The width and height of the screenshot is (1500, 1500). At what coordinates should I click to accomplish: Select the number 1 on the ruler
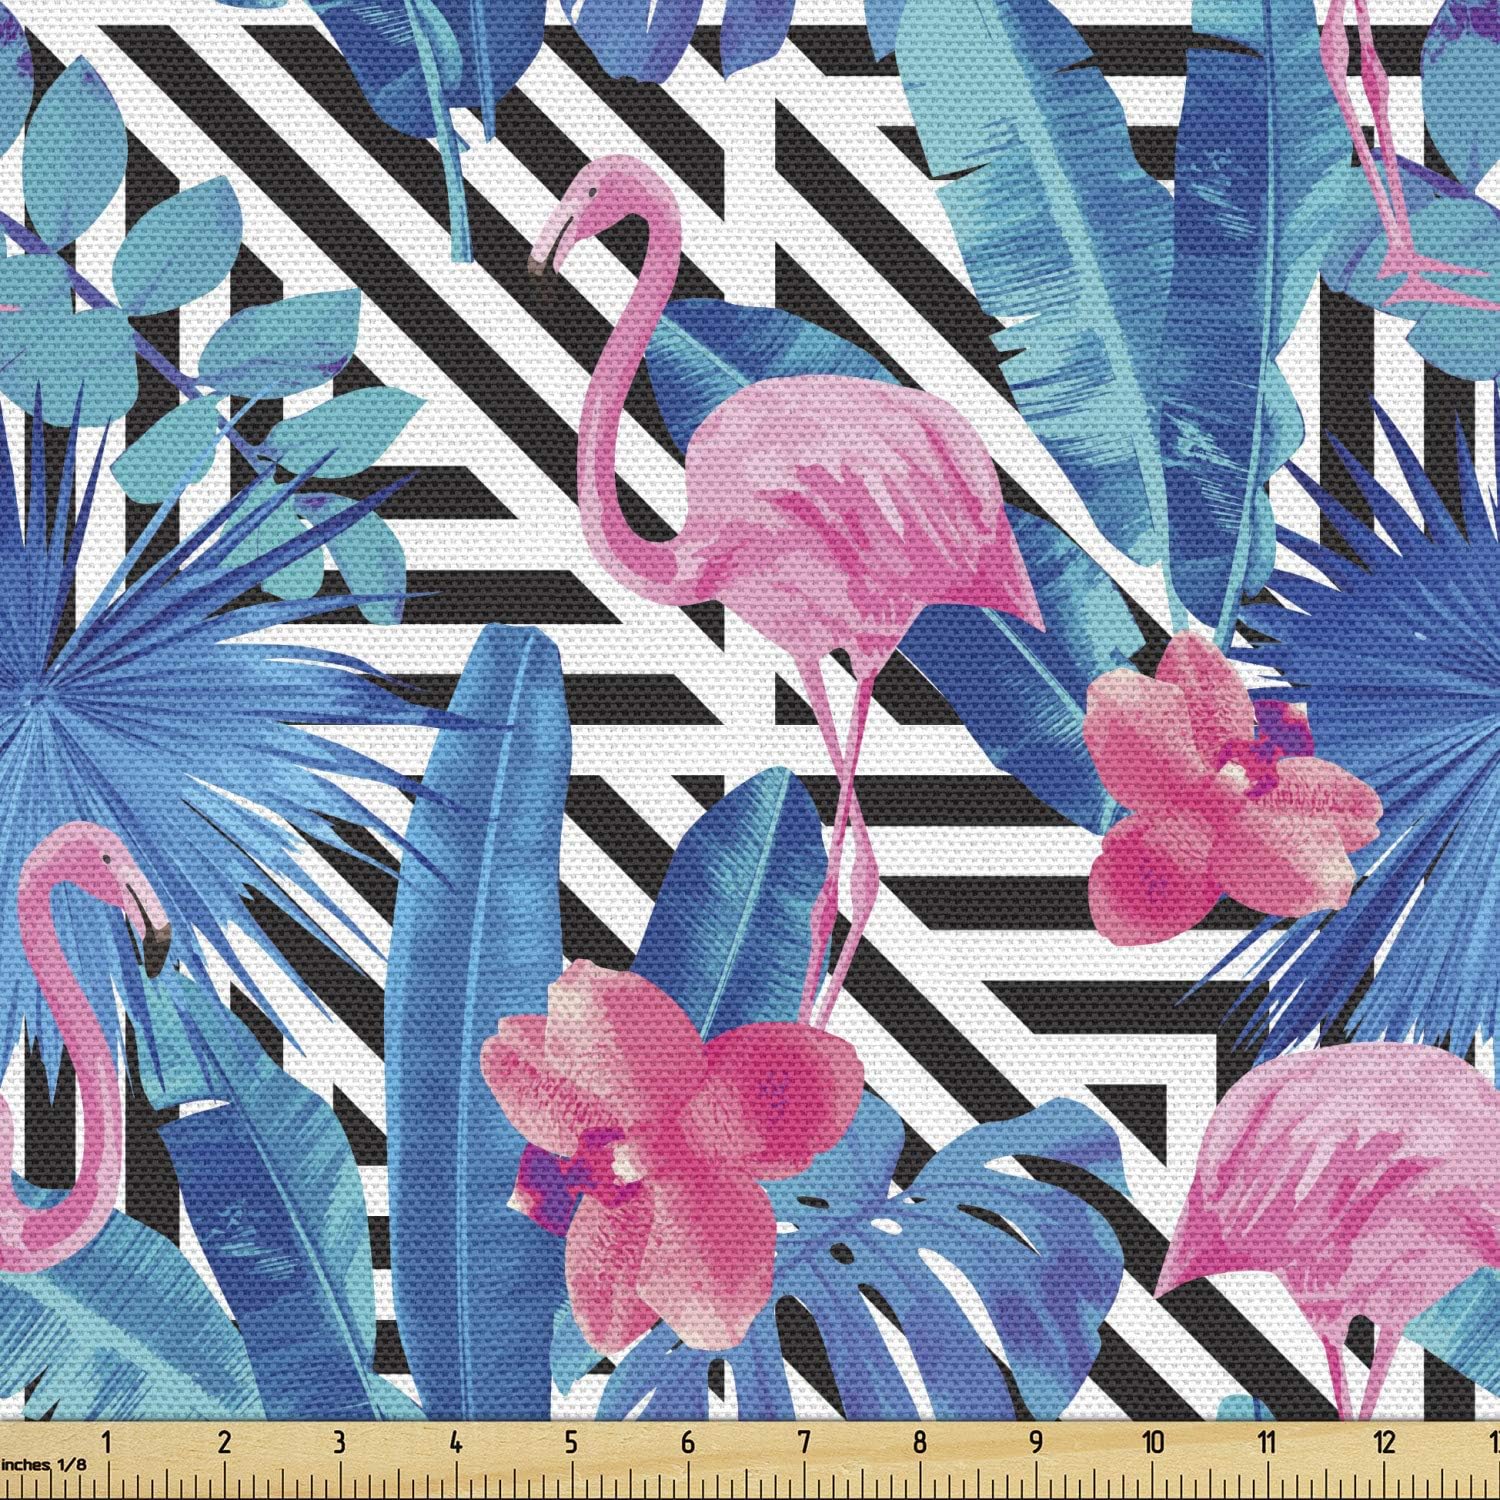coord(107,1442)
